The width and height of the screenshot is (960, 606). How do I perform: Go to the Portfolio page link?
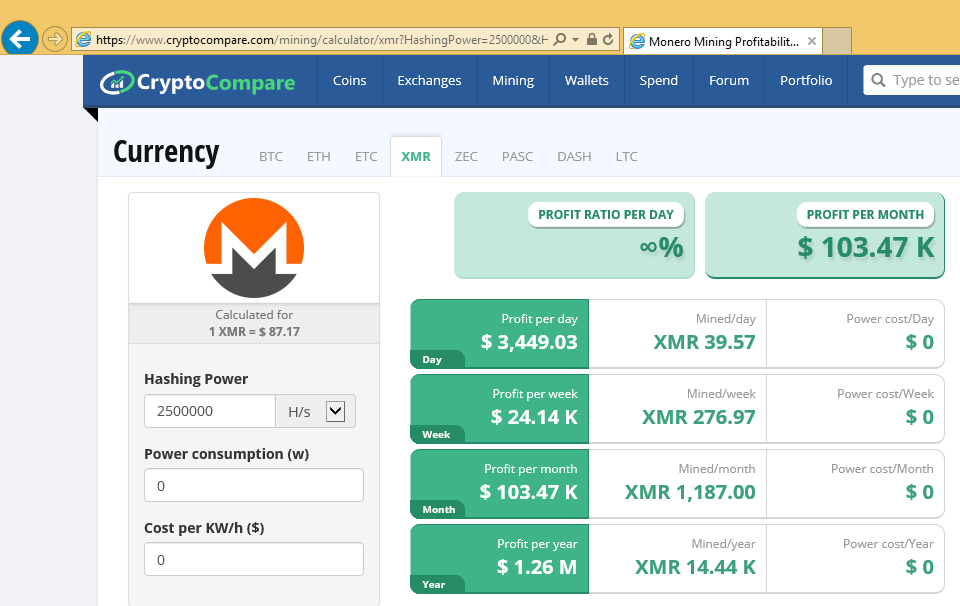tap(806, 81)
